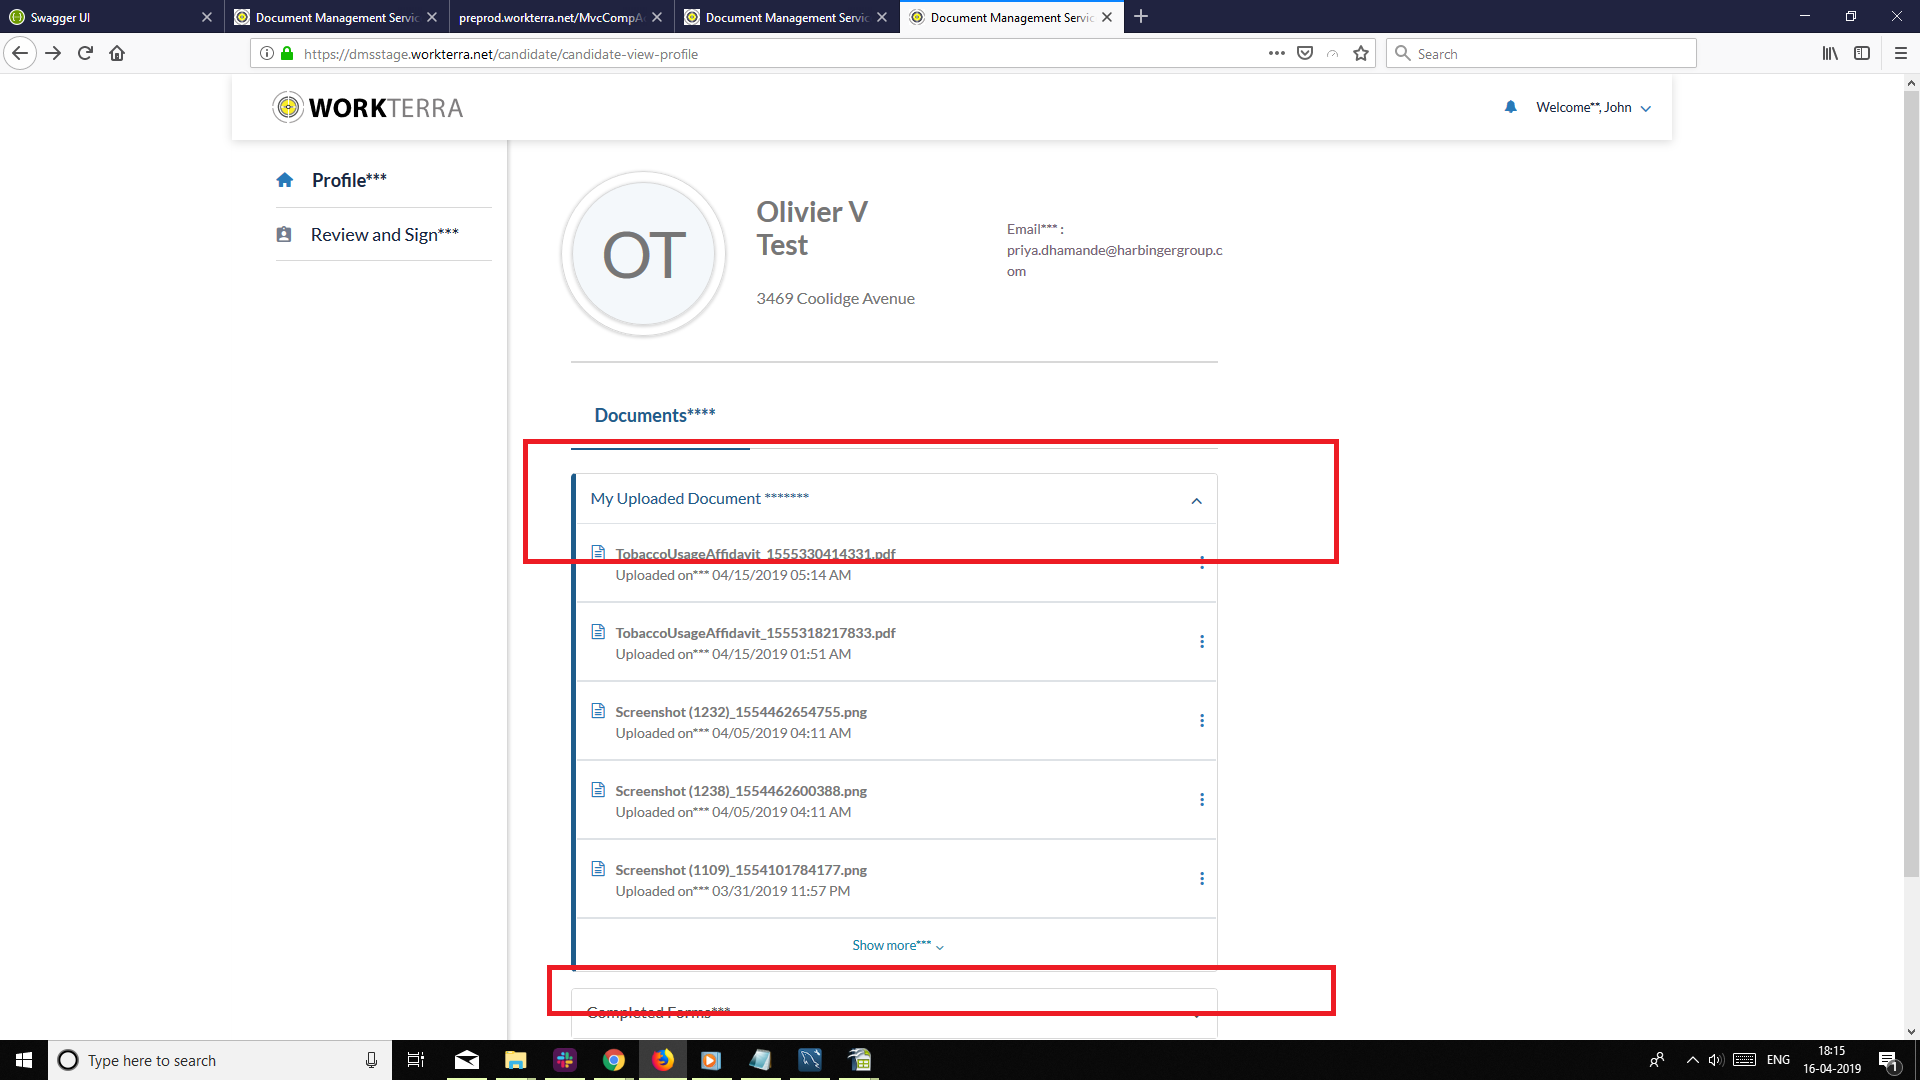Open Review and Sign in sidebar

click(x=384, y=234)
